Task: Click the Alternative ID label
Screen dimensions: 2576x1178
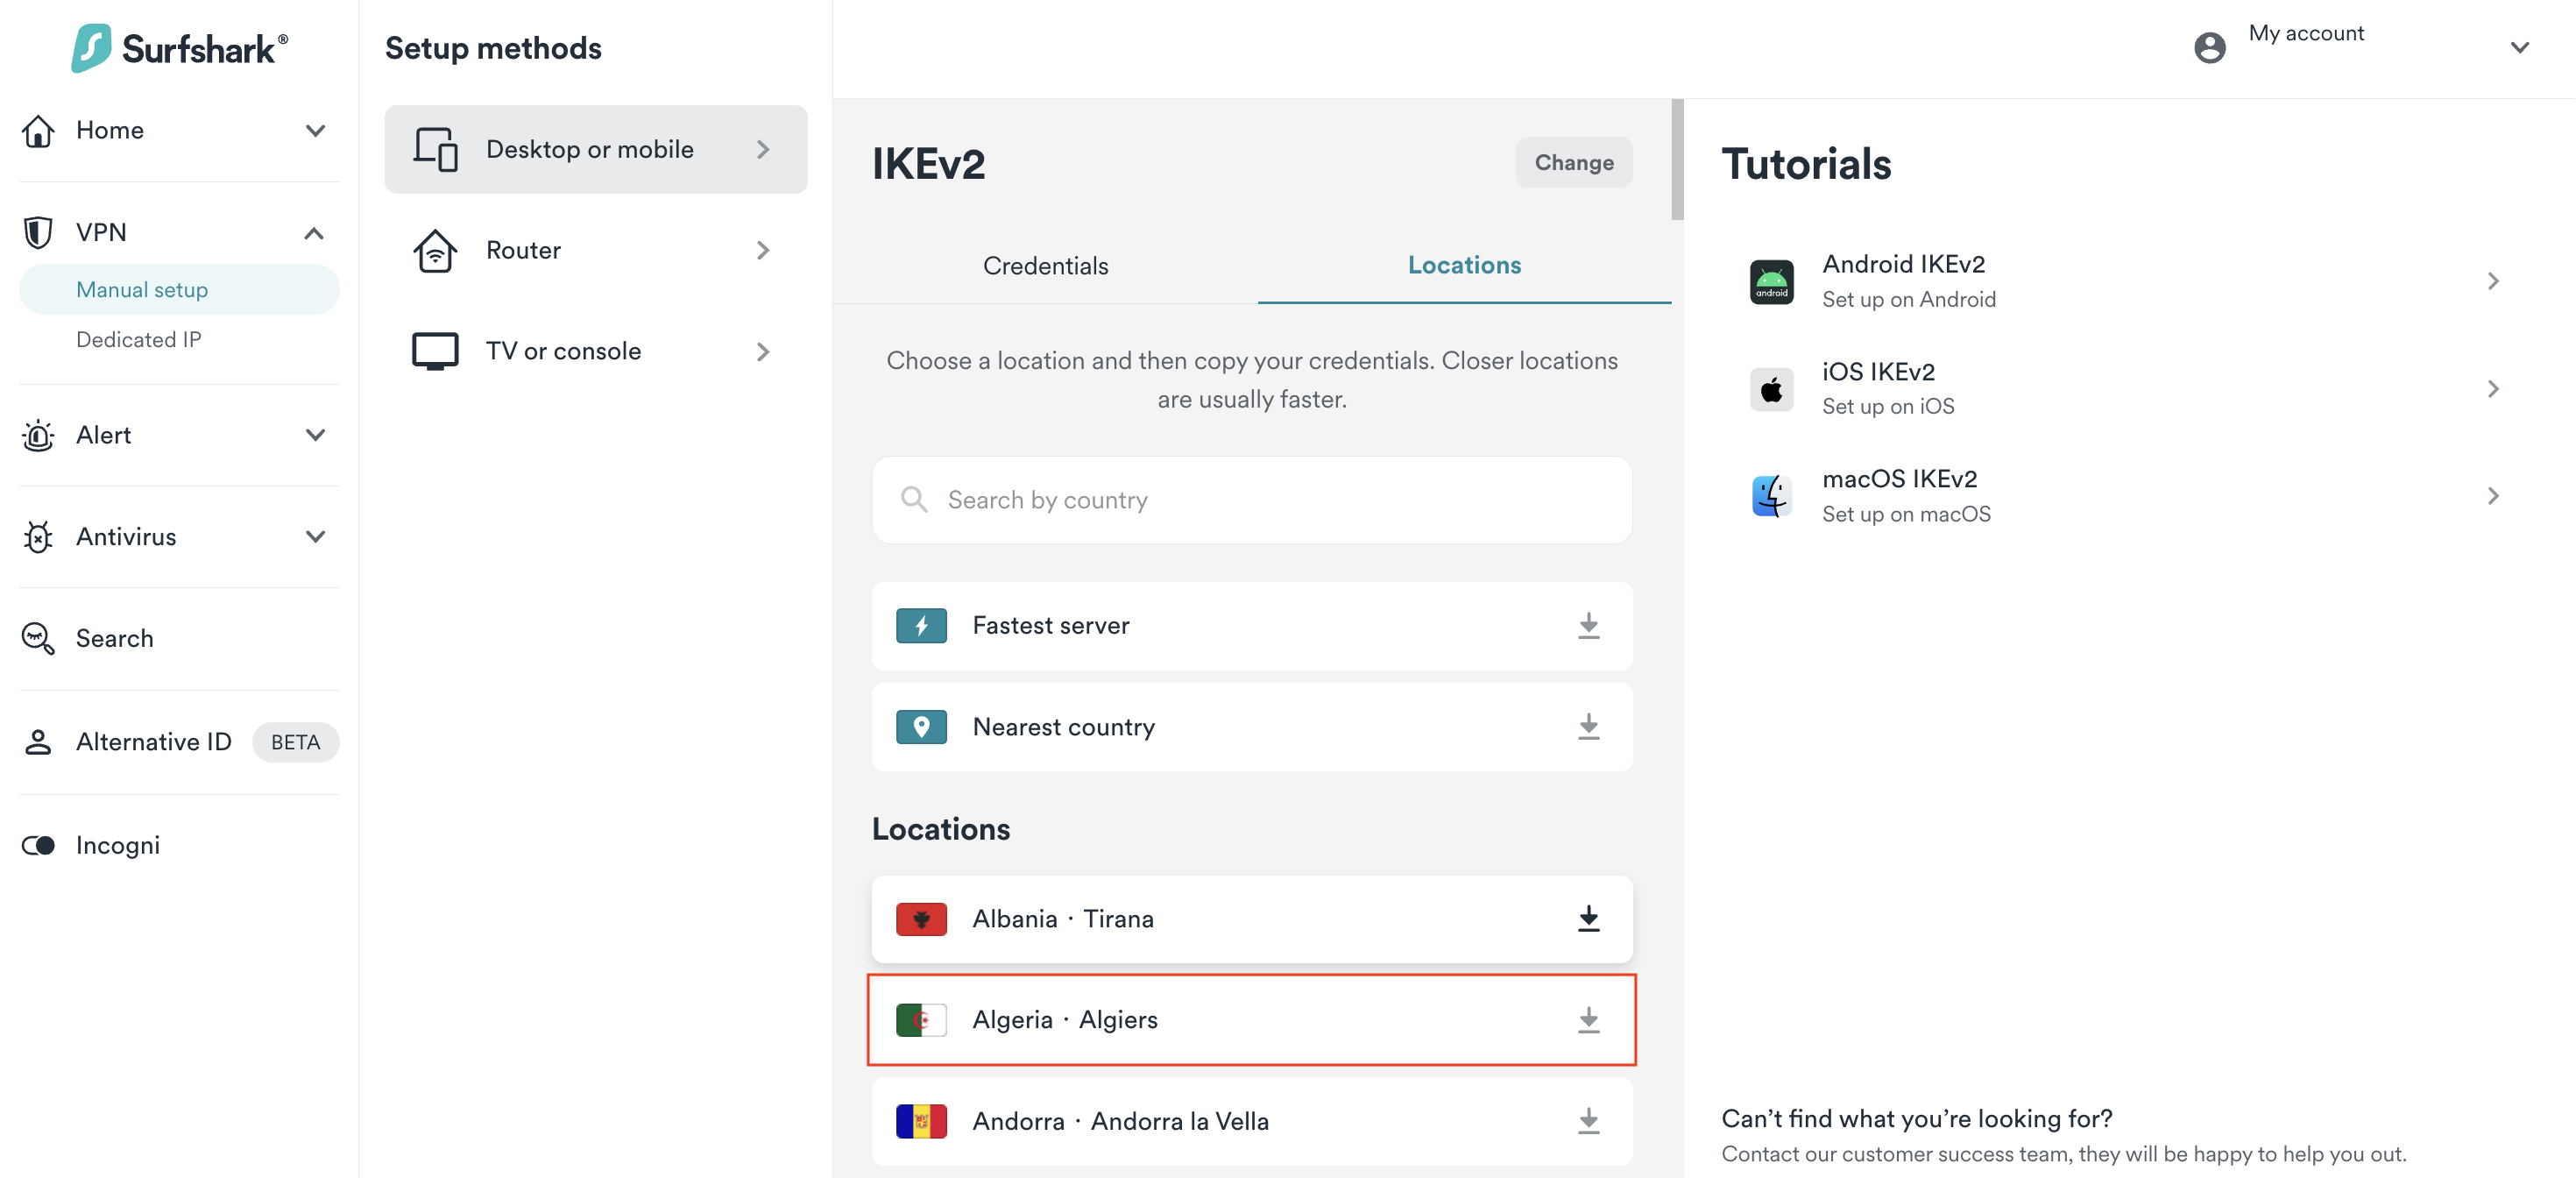Action: pos(153,742)
